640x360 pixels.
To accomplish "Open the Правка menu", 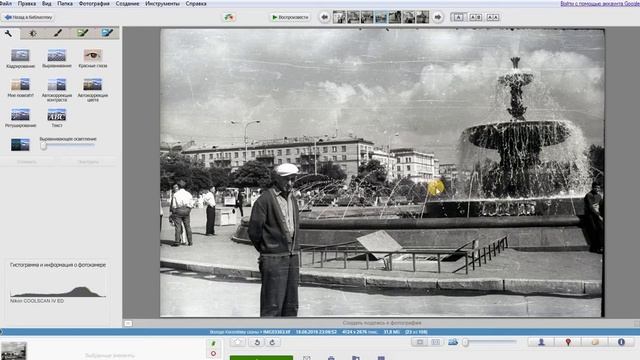I will click(x=27, y=4).
